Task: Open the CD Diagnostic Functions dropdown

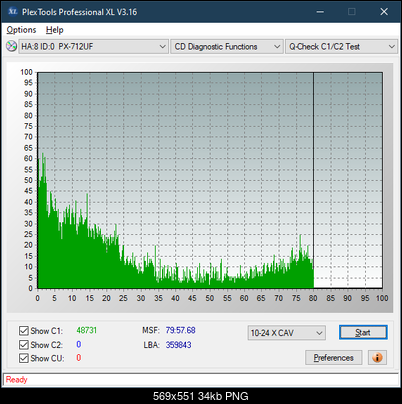Action: 227,47
